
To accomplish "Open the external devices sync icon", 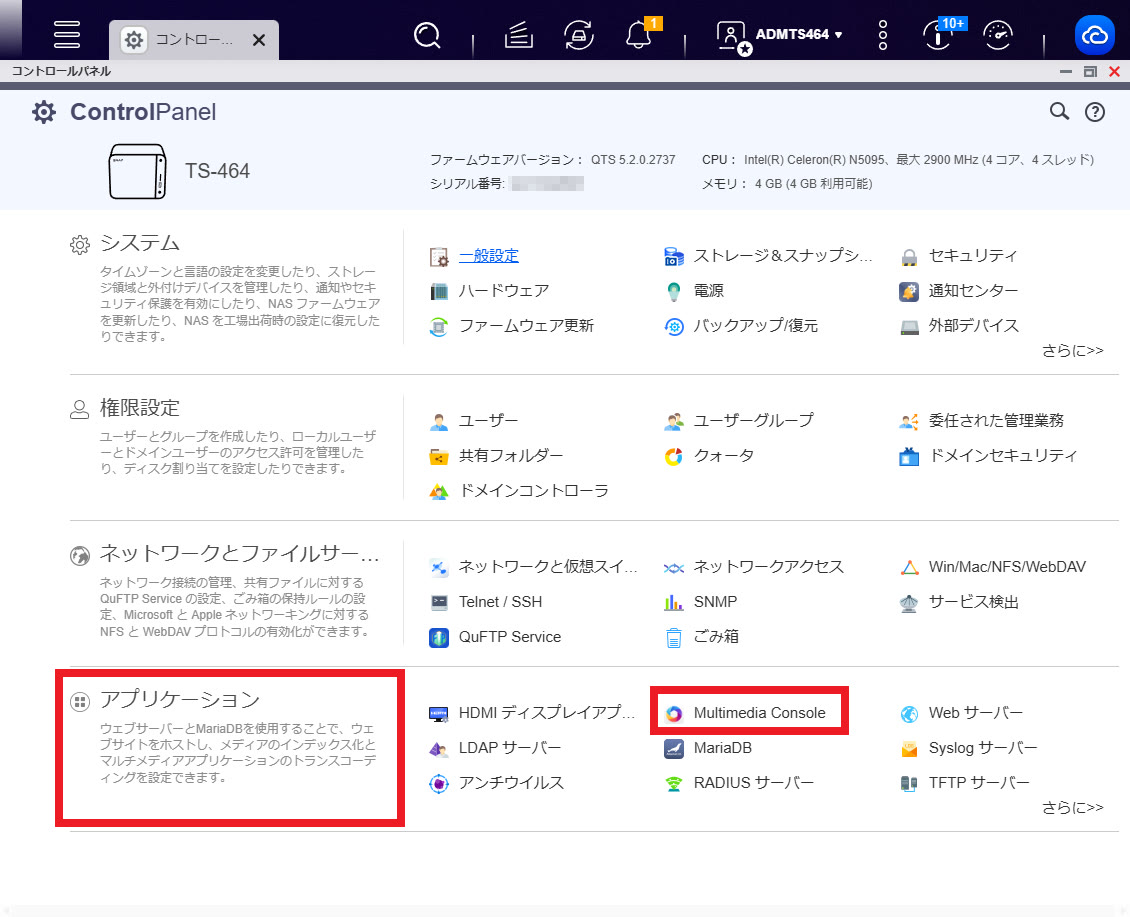I will [x=579, y=35].
